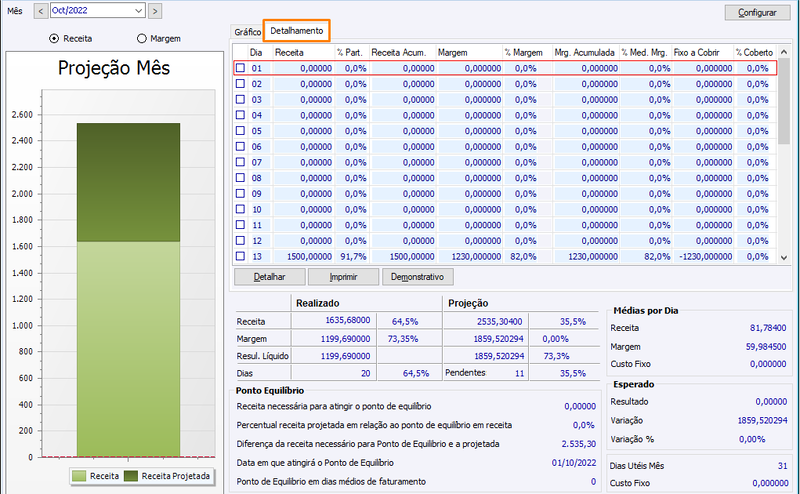The width and height of the screenshot is (800, 494).
Task: Click the Imprimir button
Action: 343,277
